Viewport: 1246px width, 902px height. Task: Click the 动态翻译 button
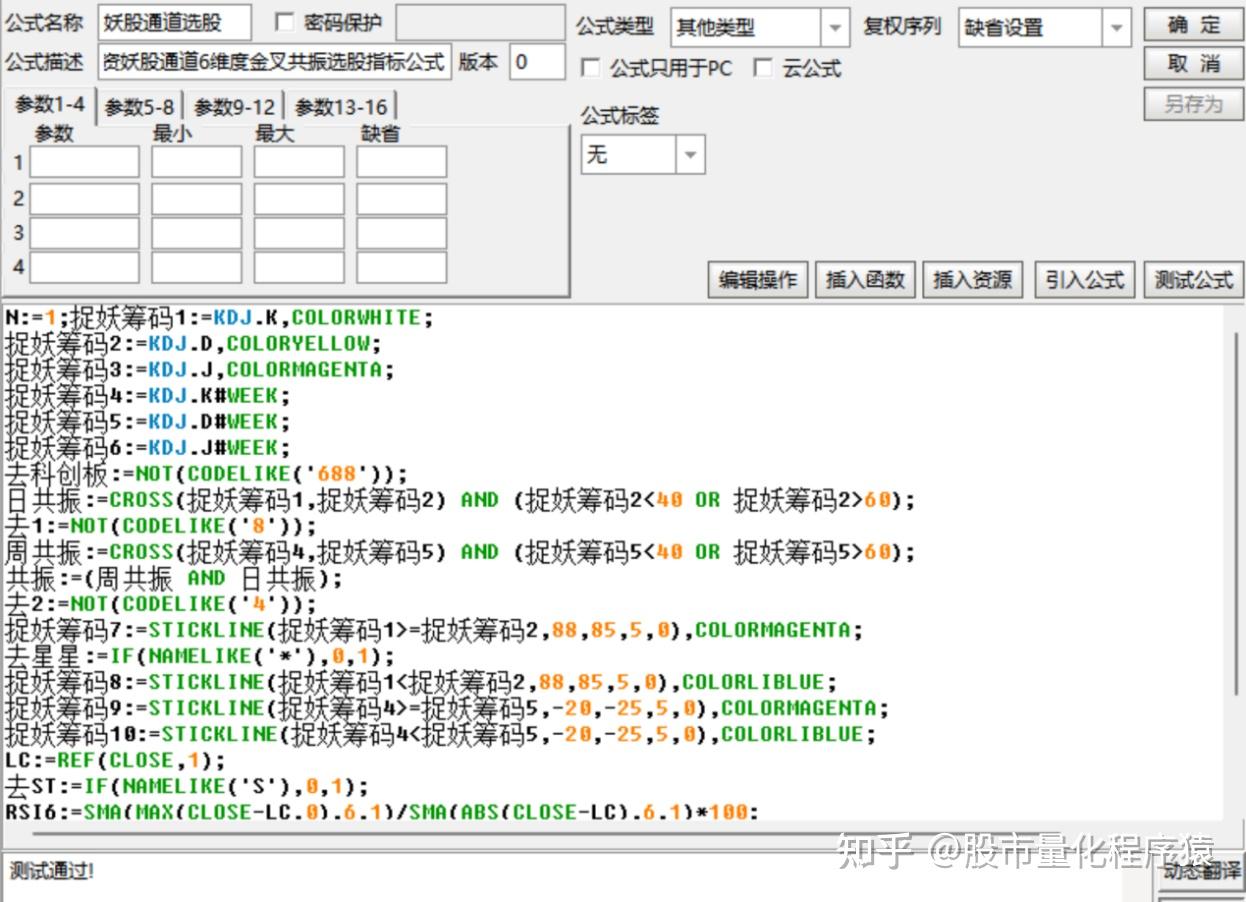click(x=1200, y=870)
